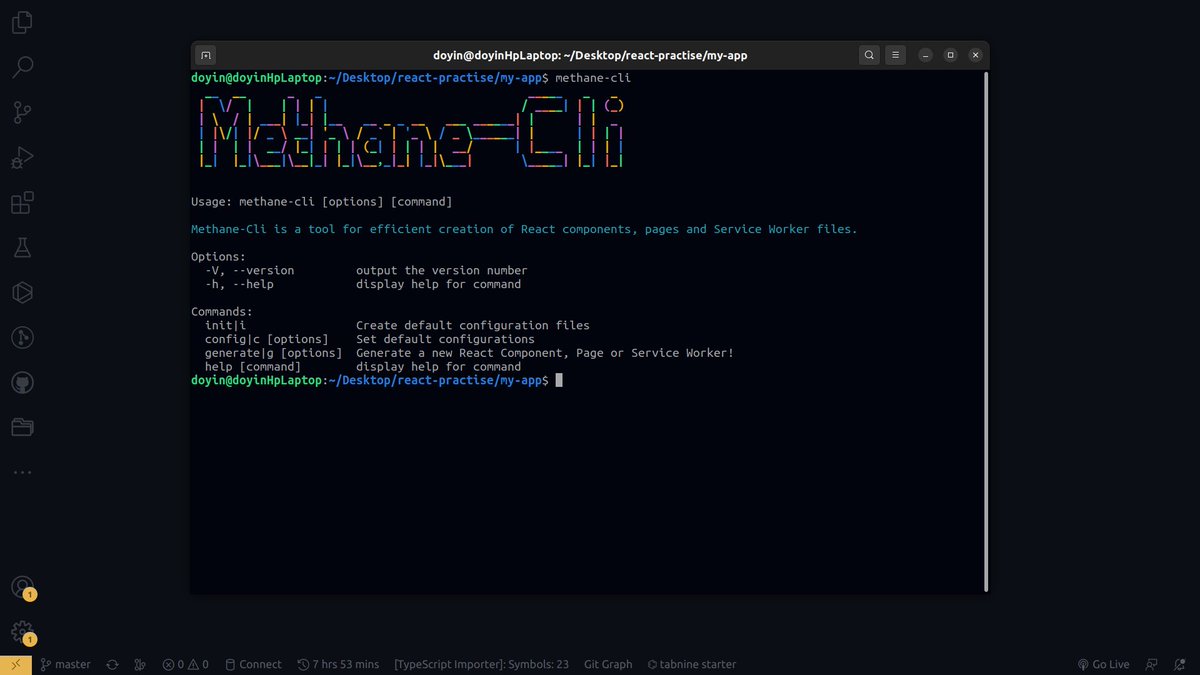Image resolution: width=1200 pixels, height=675 pixels.
Task: Open the terminal hamburger menu
Action: pyautogui.click(x=896, y=55)
